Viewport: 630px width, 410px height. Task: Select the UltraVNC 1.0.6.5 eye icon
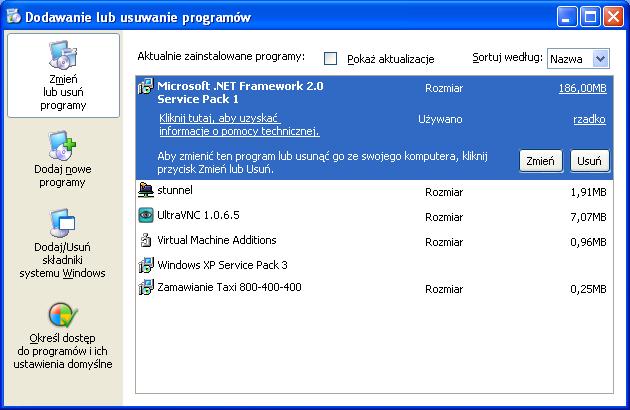(x=145, y=215)
